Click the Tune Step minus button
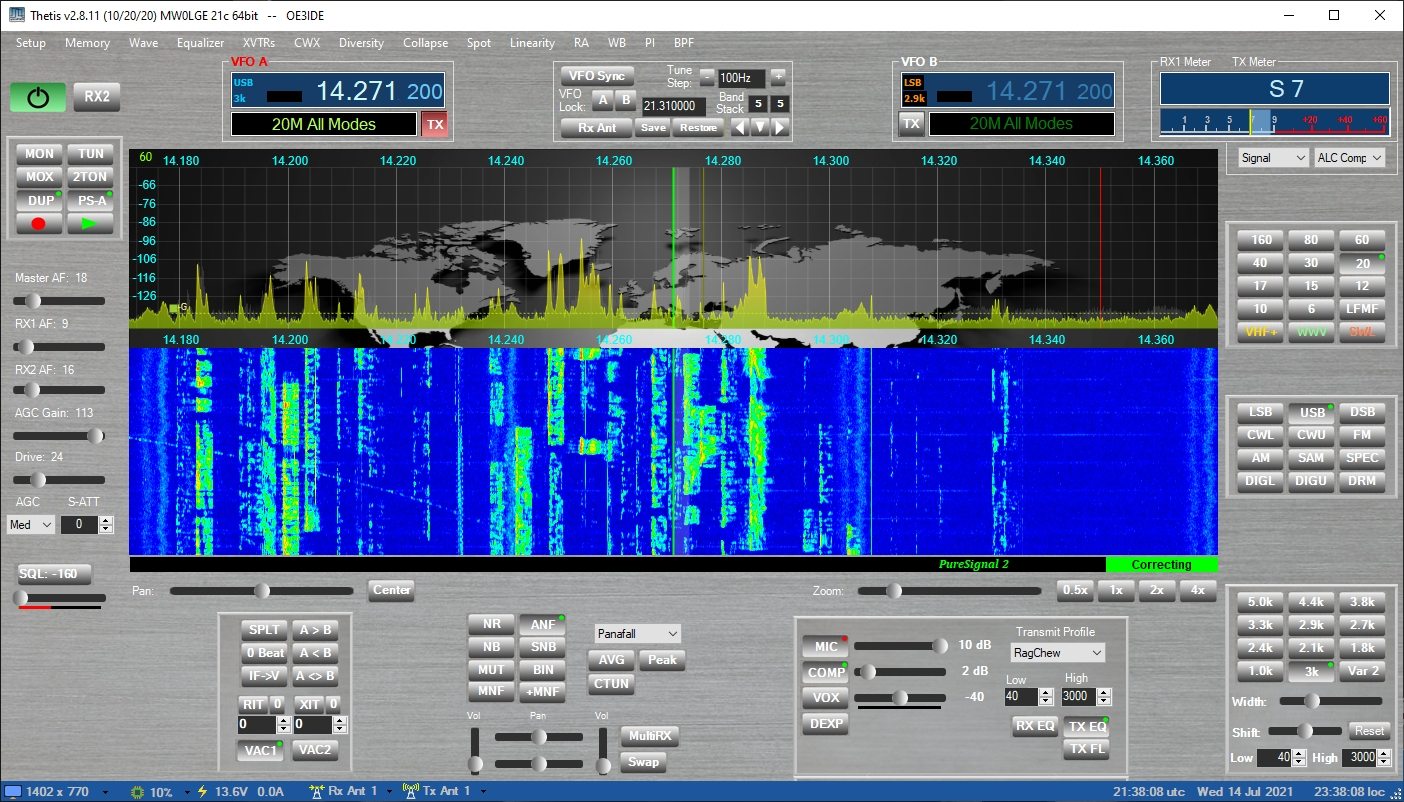 click(x=707, y=77)
